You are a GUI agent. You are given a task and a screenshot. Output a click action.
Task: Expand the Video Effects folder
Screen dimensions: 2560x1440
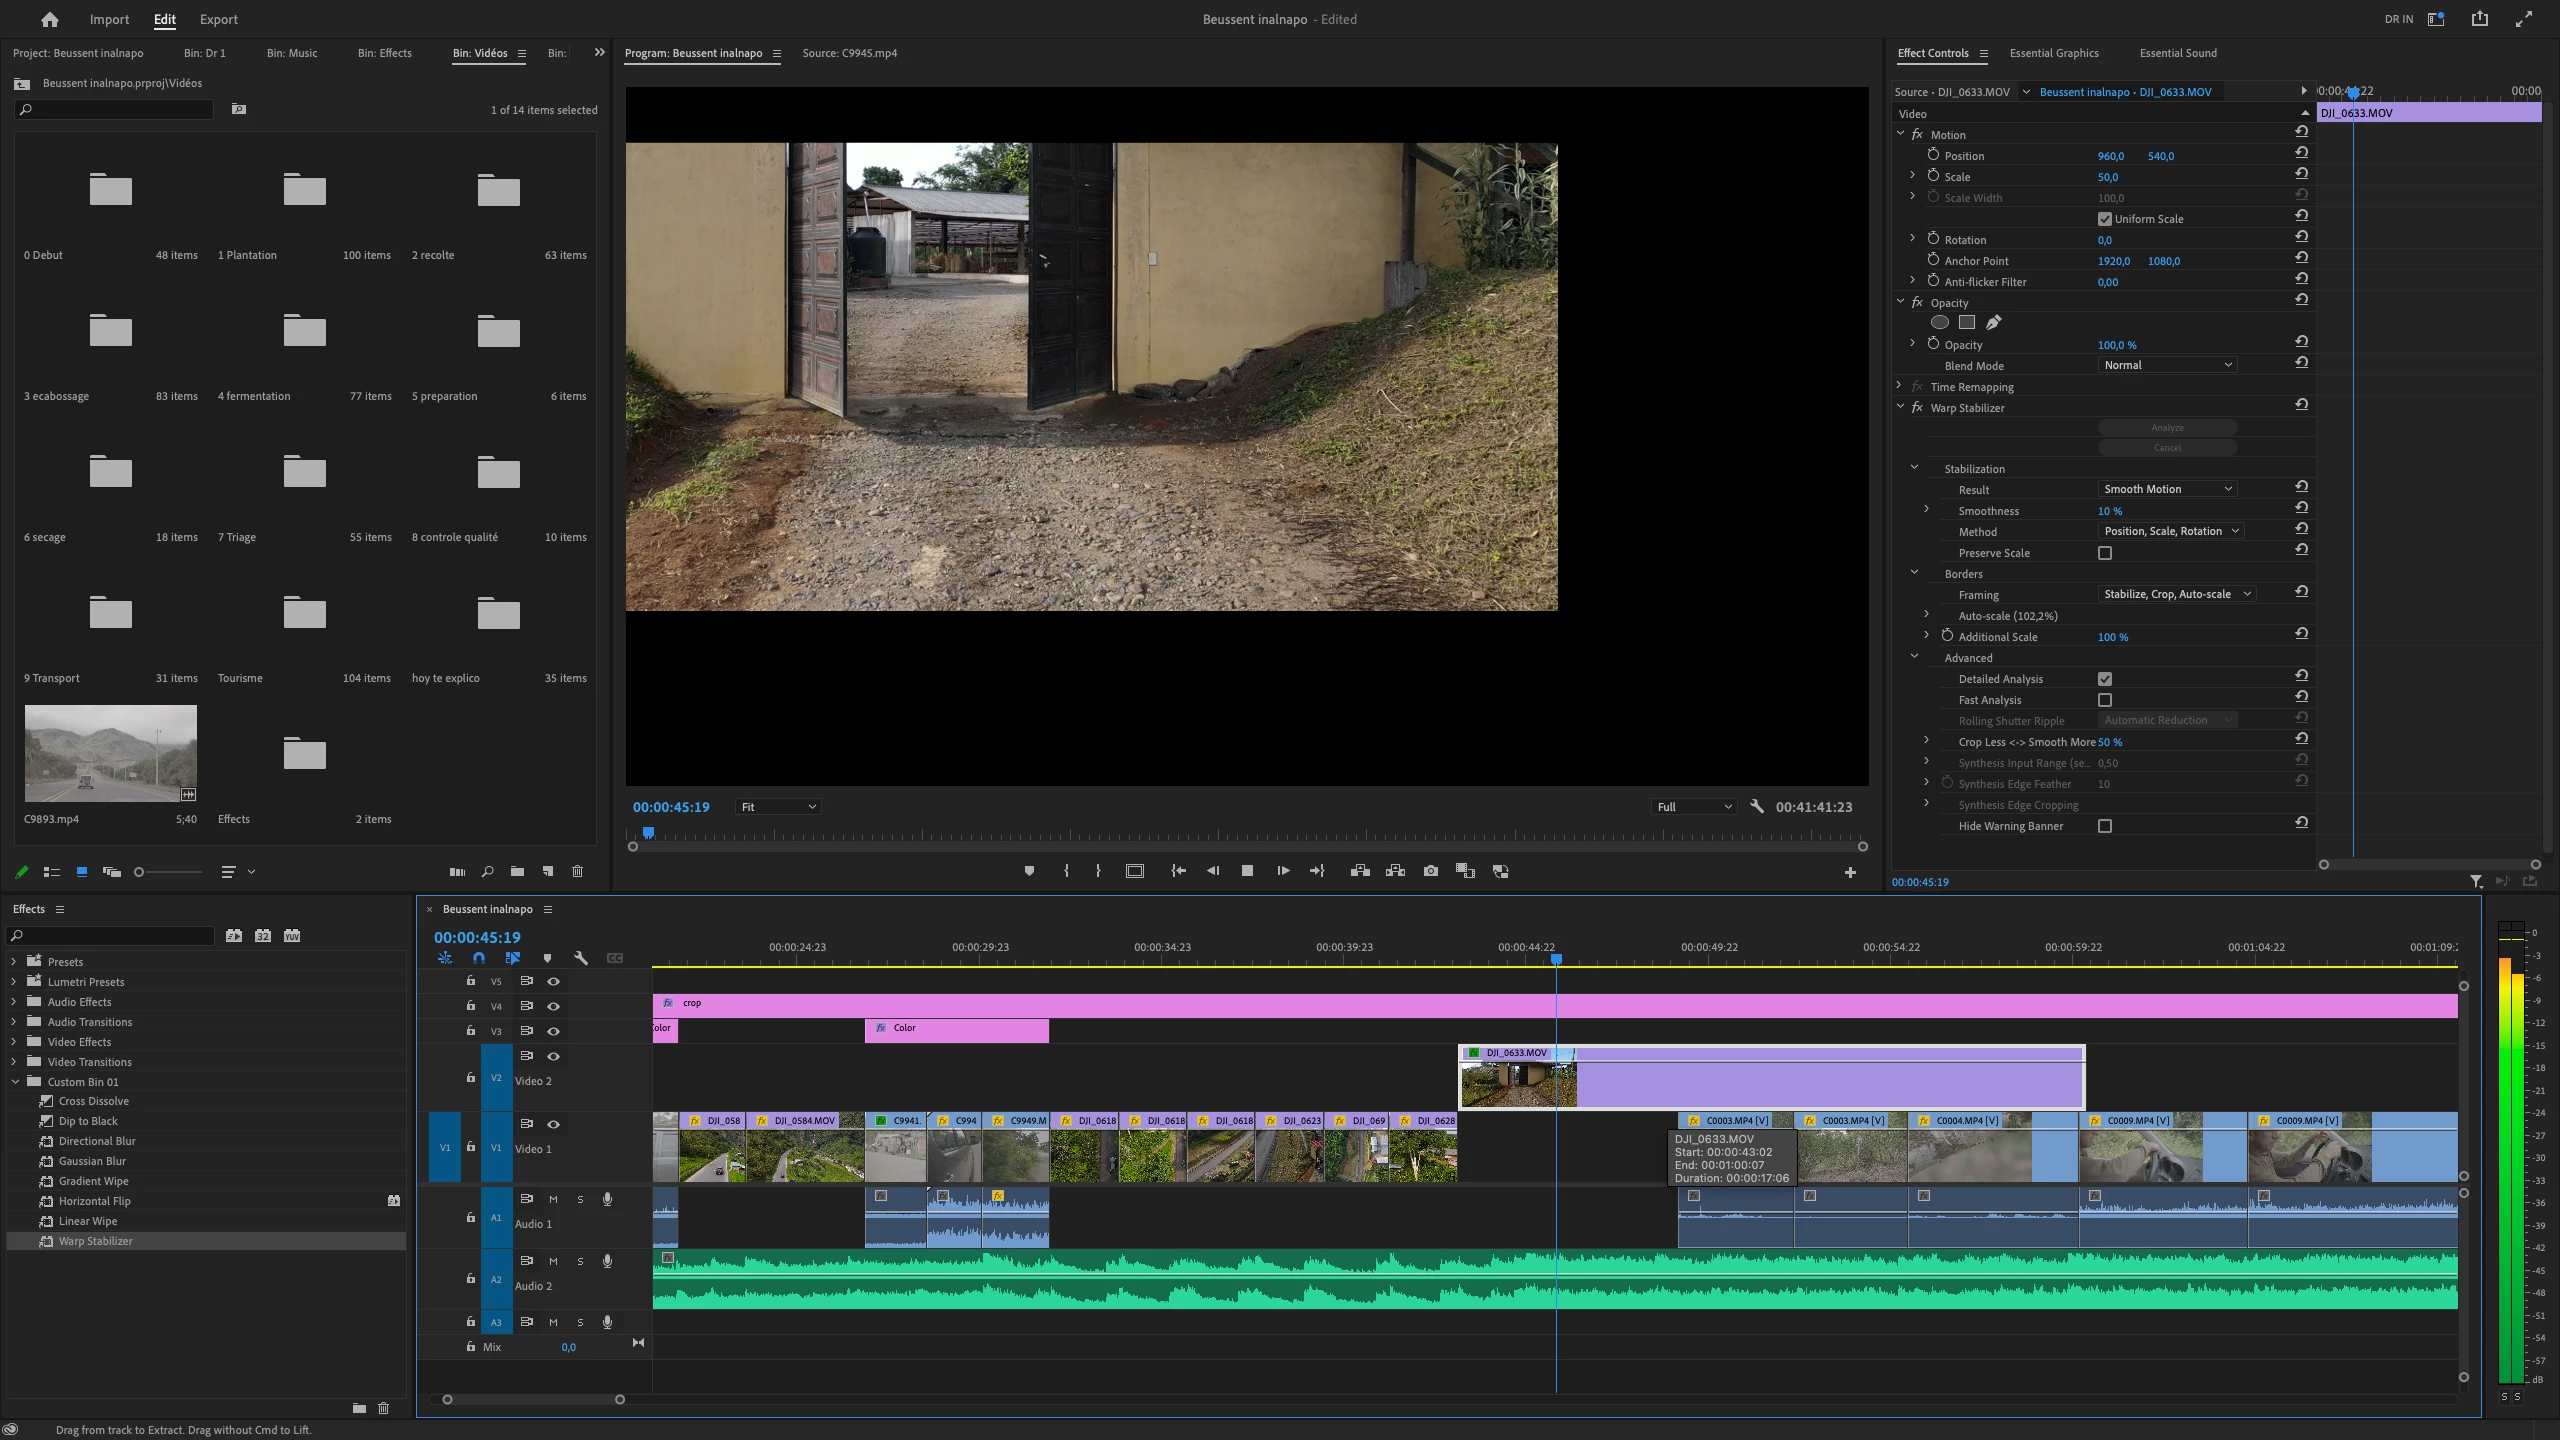(14, 1042)
